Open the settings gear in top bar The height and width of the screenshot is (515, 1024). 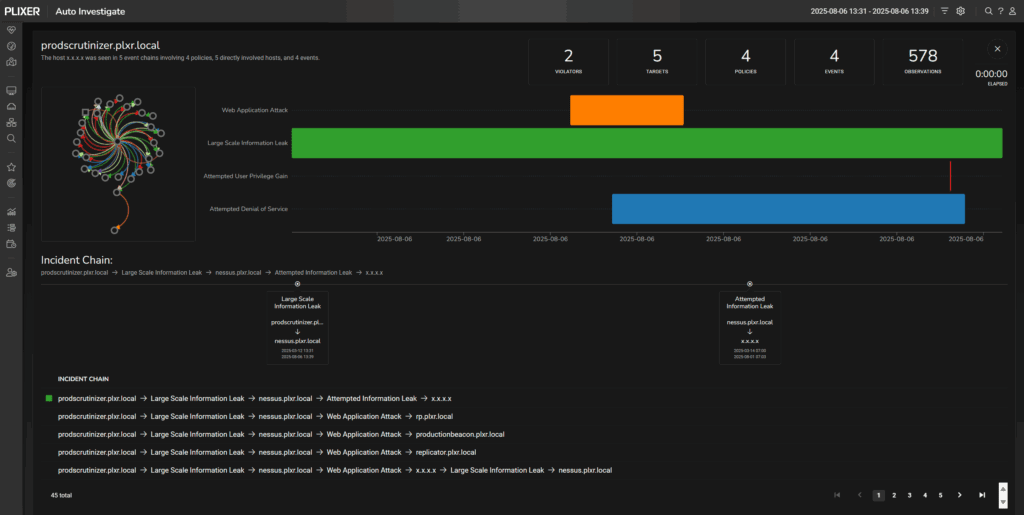(961, 11)
